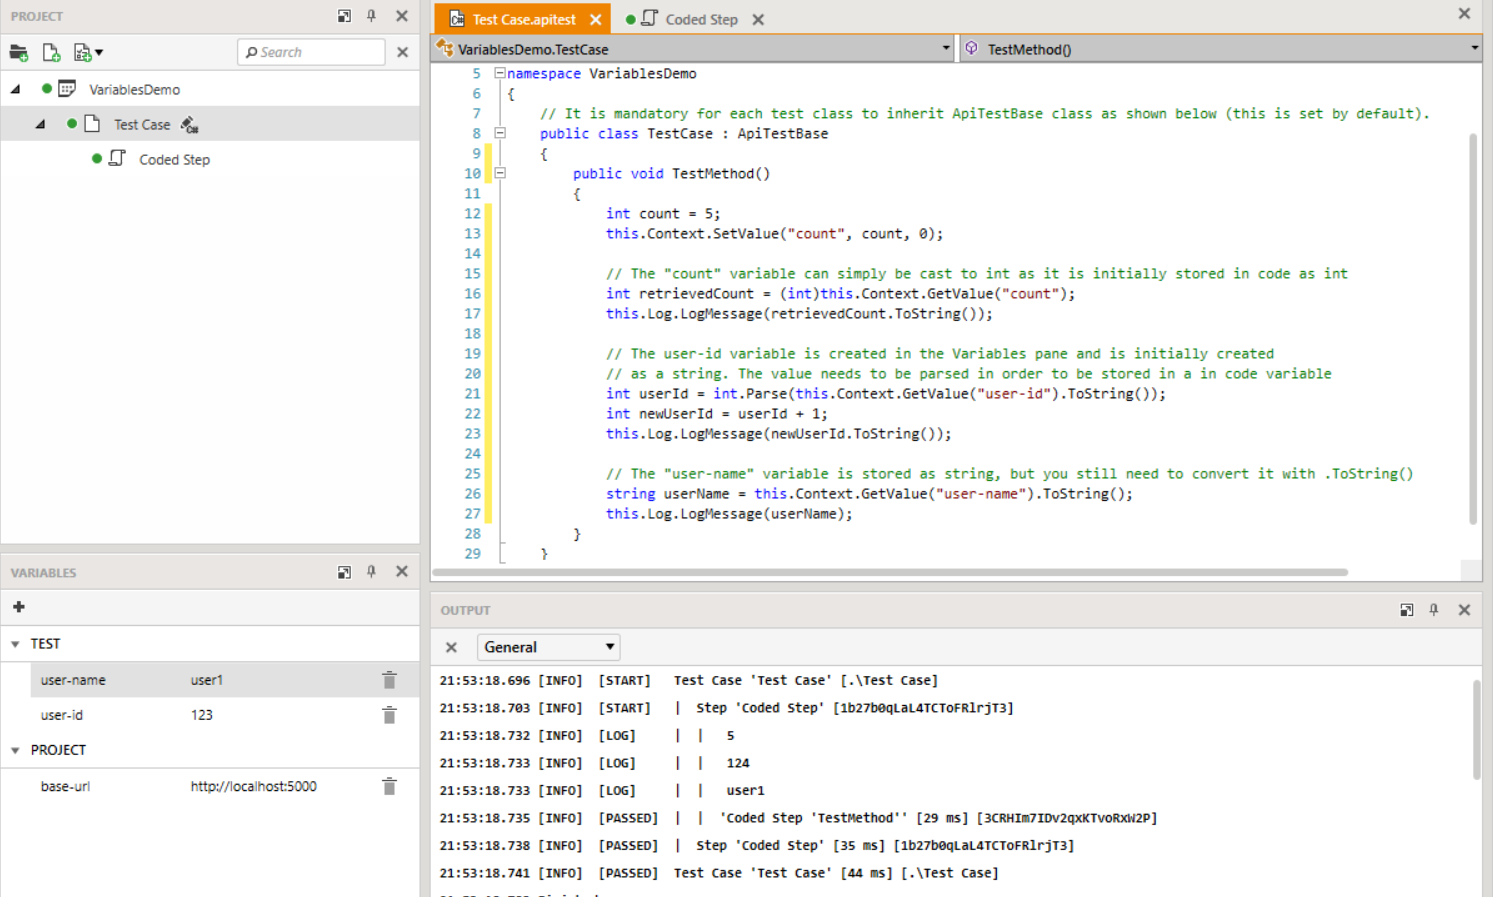The image size is (1493, 897).
Task: Delete the base-url variable
Action: (x=389, y=786)
